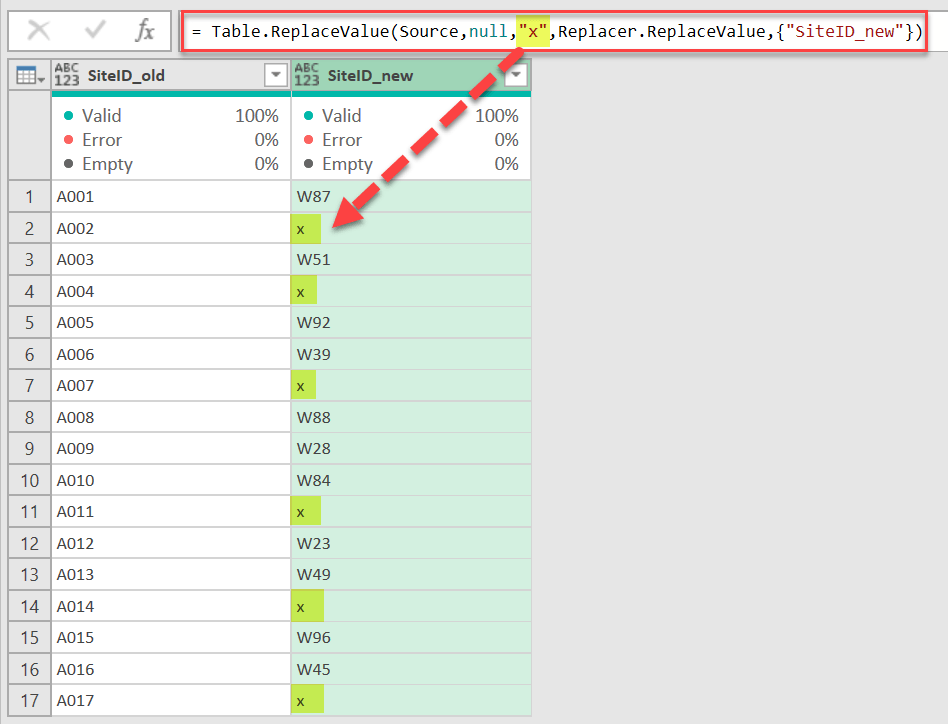This screenshot has height=724, width=948.
Task: Change data type of SiteID_new column via its icon
Action: [x=307, y=74]
